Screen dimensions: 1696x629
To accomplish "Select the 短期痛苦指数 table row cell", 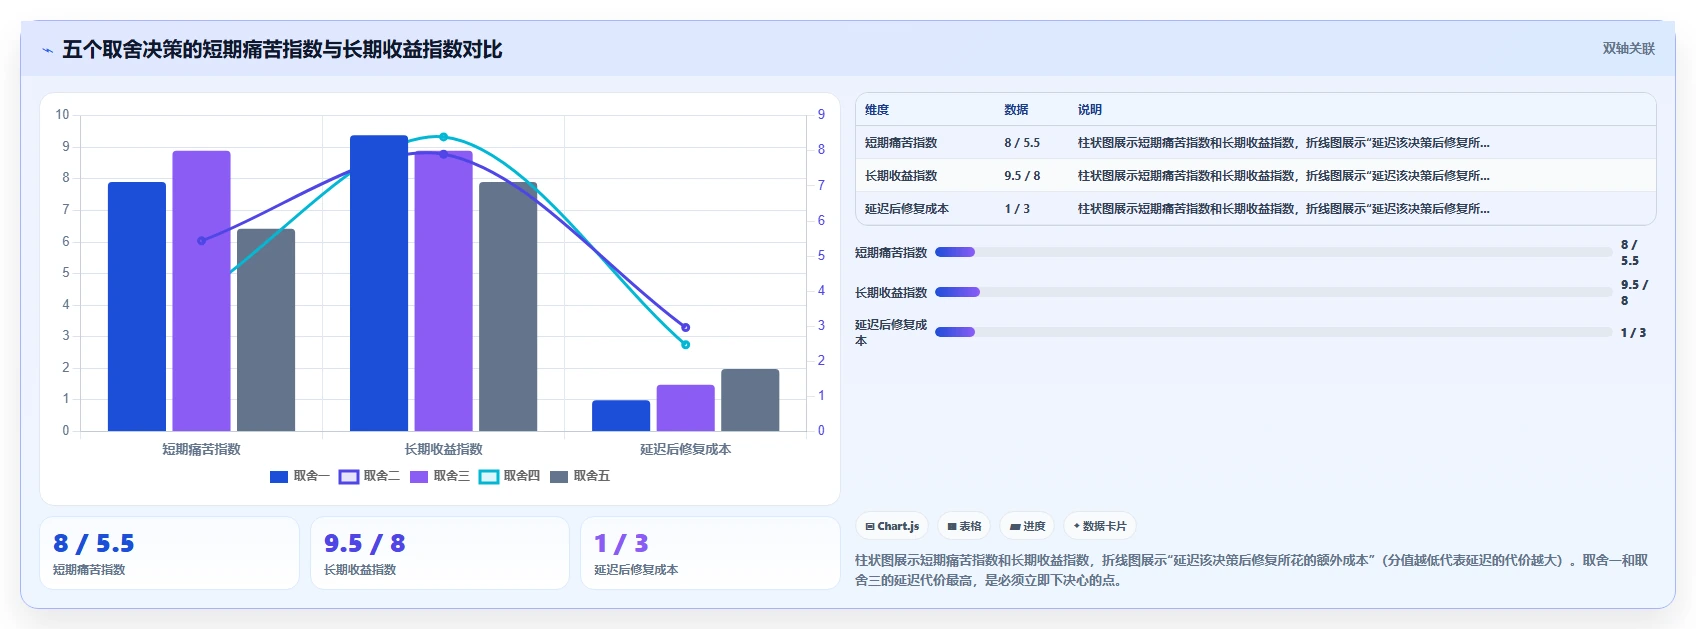I will click(x=901, y=143).
